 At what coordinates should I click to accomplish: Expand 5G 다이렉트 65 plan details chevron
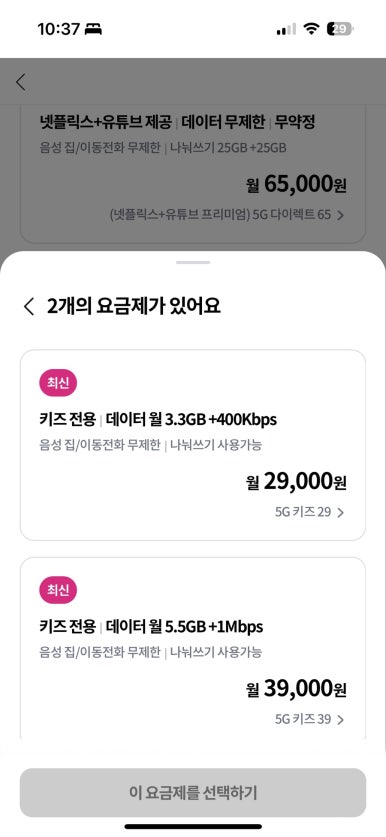click(x=341, y=216)
